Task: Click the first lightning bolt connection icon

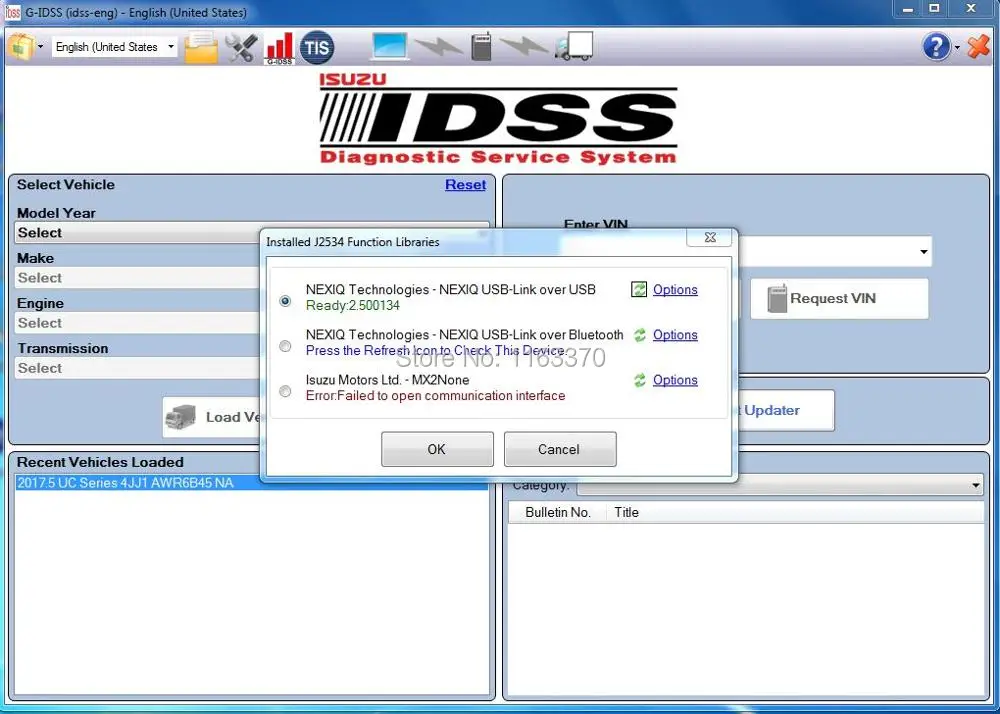Action: (439, 46)
